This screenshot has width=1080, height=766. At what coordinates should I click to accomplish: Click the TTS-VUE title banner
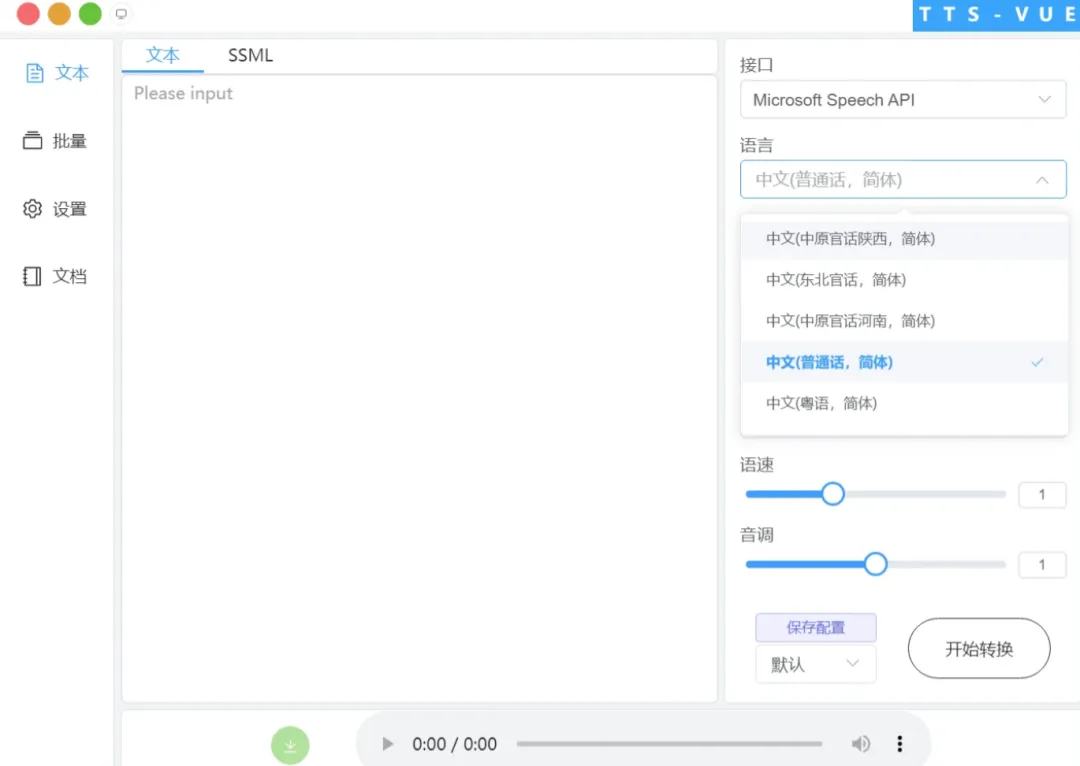coord(996,15)
